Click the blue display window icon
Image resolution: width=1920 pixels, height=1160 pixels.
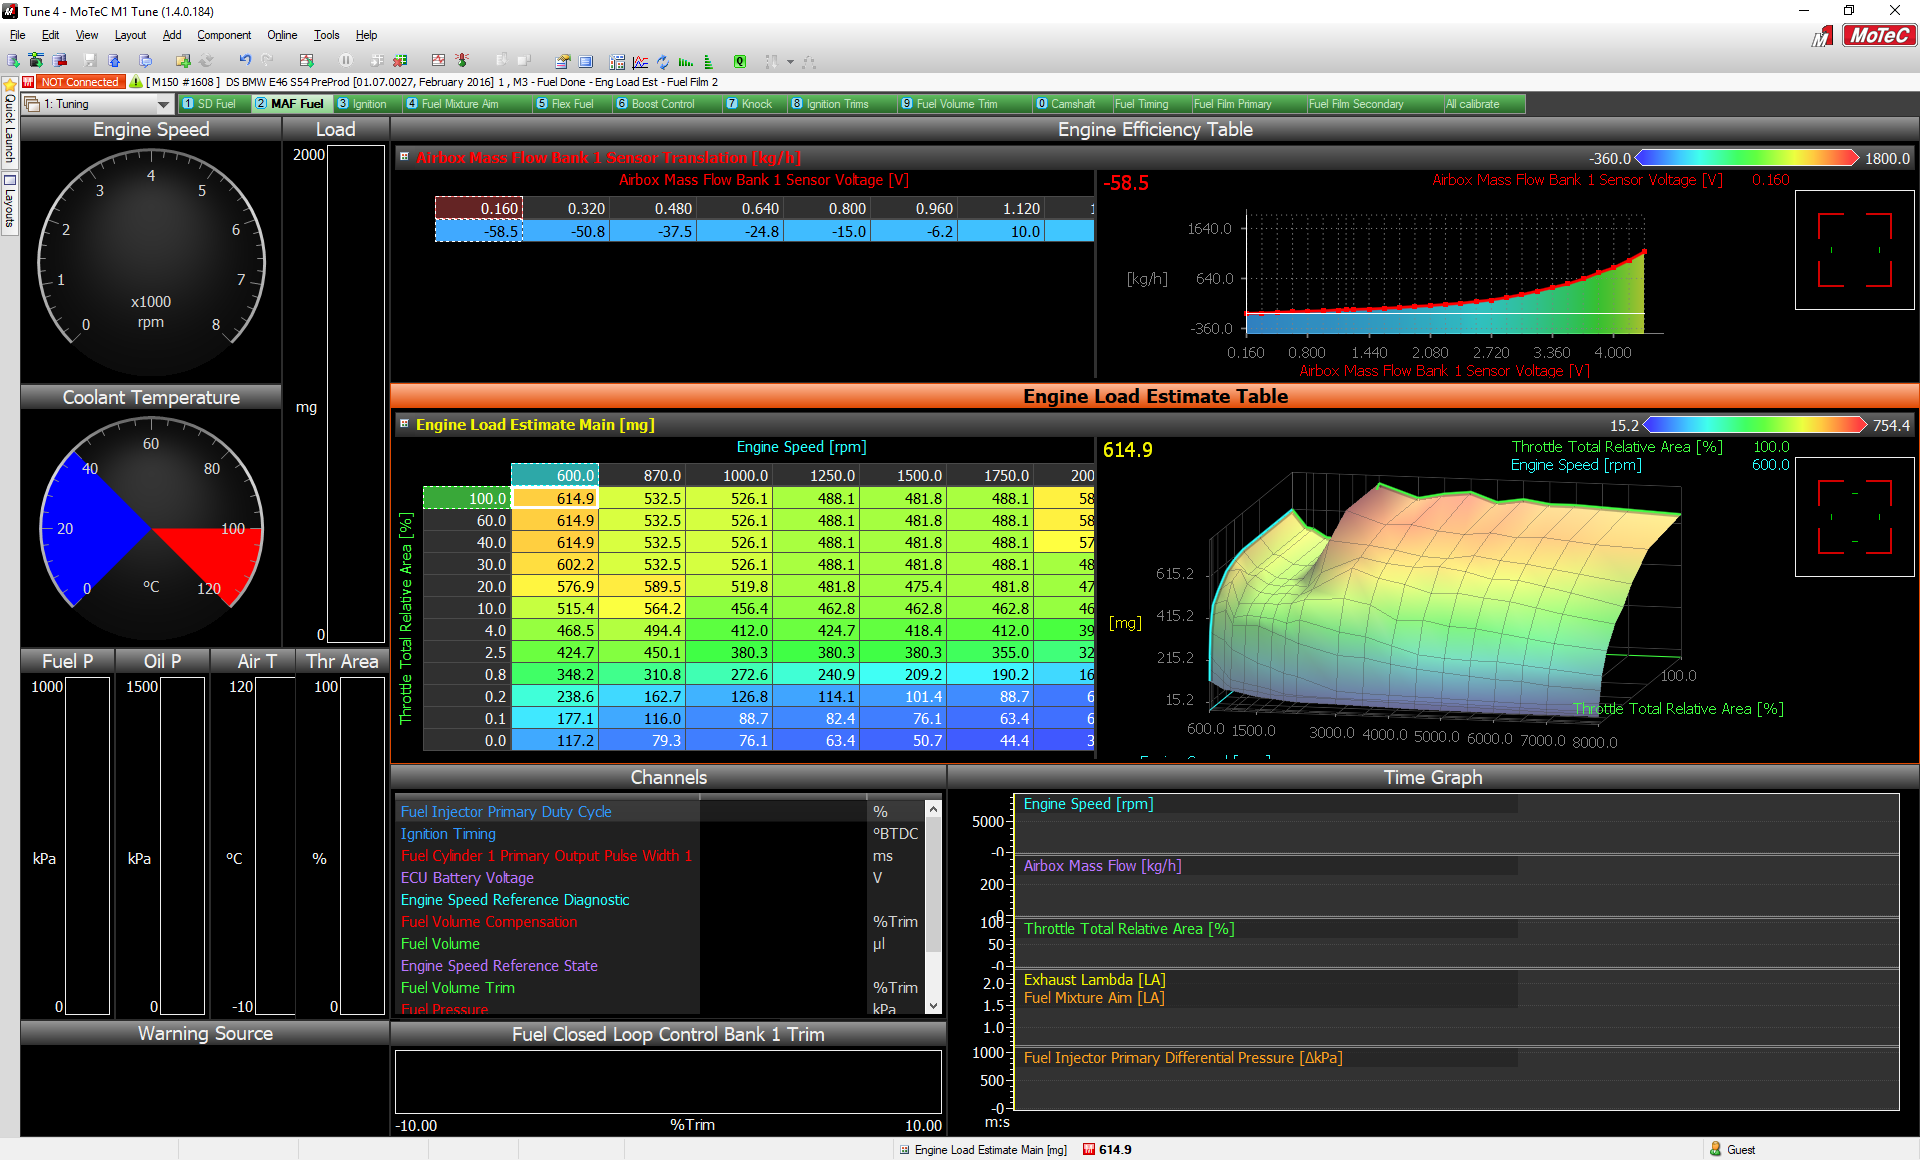(586, 61)
